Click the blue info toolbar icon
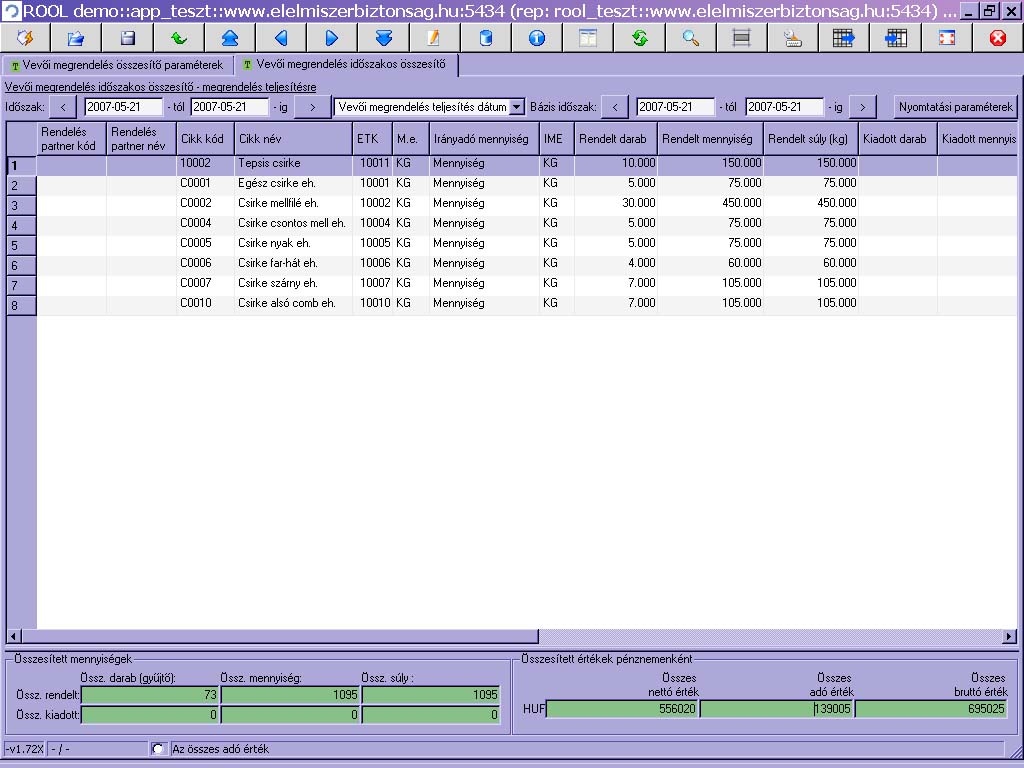Viewport: 1024px width, 768px height. (537, 38)
